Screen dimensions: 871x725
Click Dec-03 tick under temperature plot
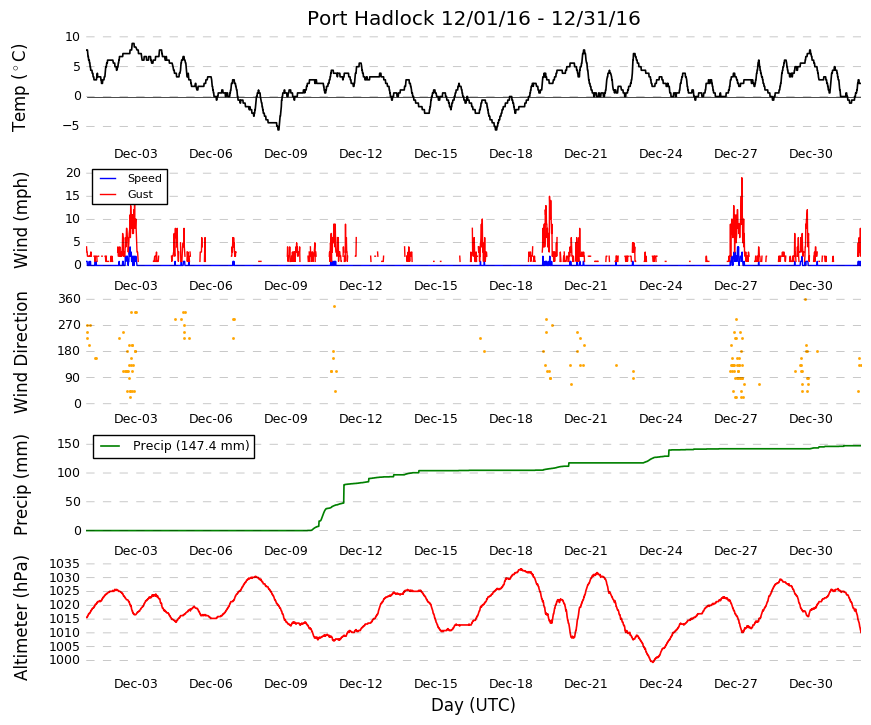coord(136,154)
